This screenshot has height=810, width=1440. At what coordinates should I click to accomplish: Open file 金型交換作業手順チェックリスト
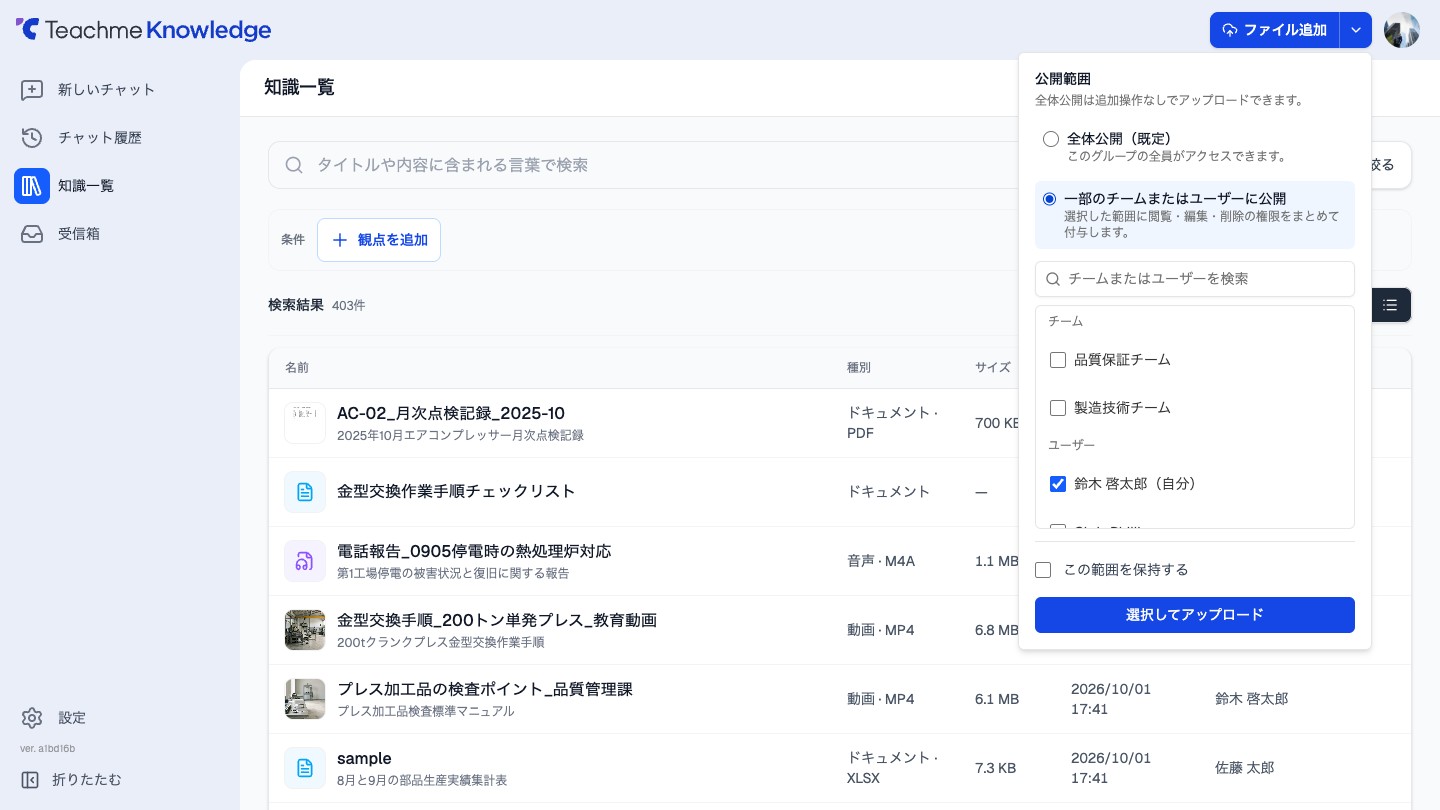(x=456, y=492)
